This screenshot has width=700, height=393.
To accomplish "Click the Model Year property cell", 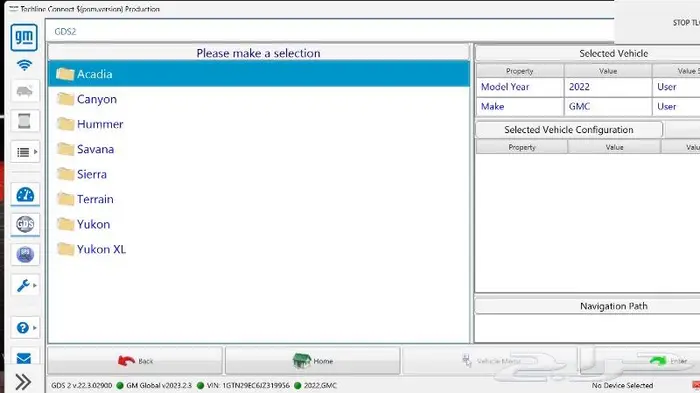I will (x=520, y=87).
